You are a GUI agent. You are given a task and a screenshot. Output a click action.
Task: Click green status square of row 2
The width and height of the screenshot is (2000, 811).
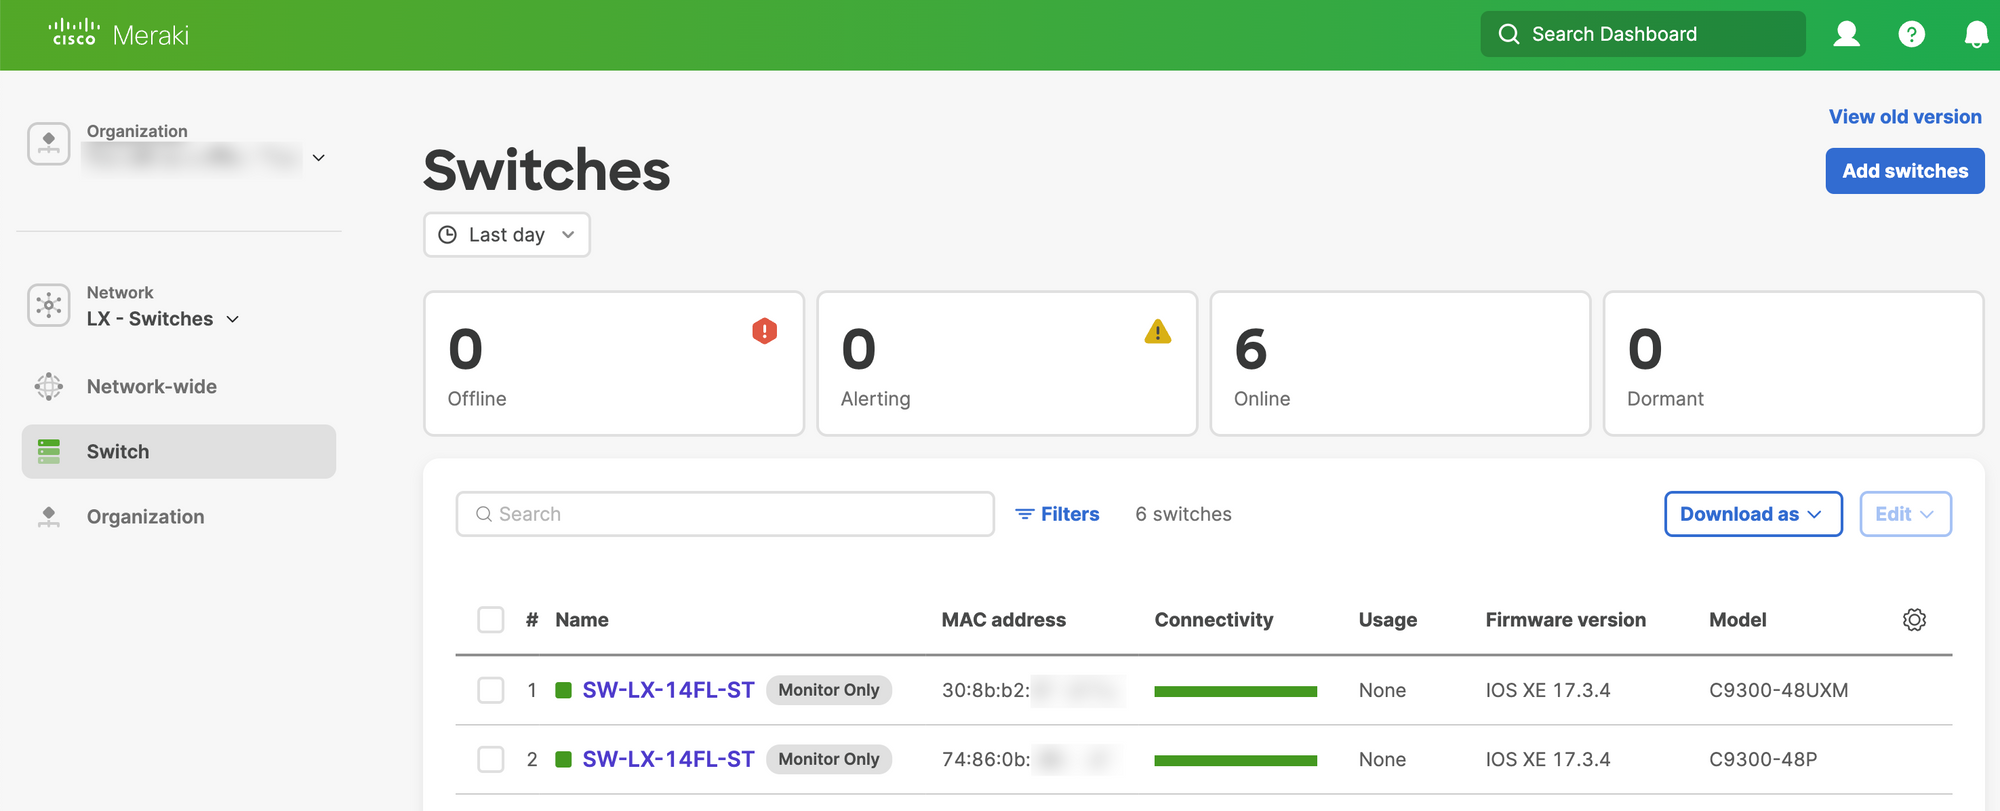pos(563,759)
